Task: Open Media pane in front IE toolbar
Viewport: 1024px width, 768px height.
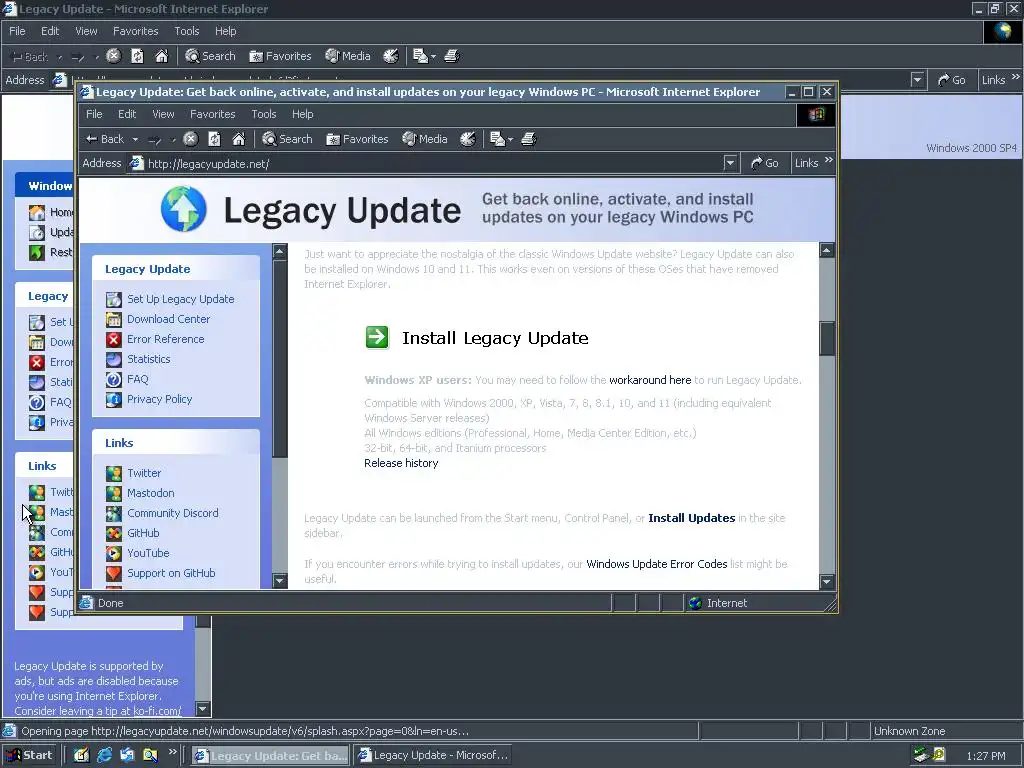Action: pyautogui.click(x=425, y=138)
